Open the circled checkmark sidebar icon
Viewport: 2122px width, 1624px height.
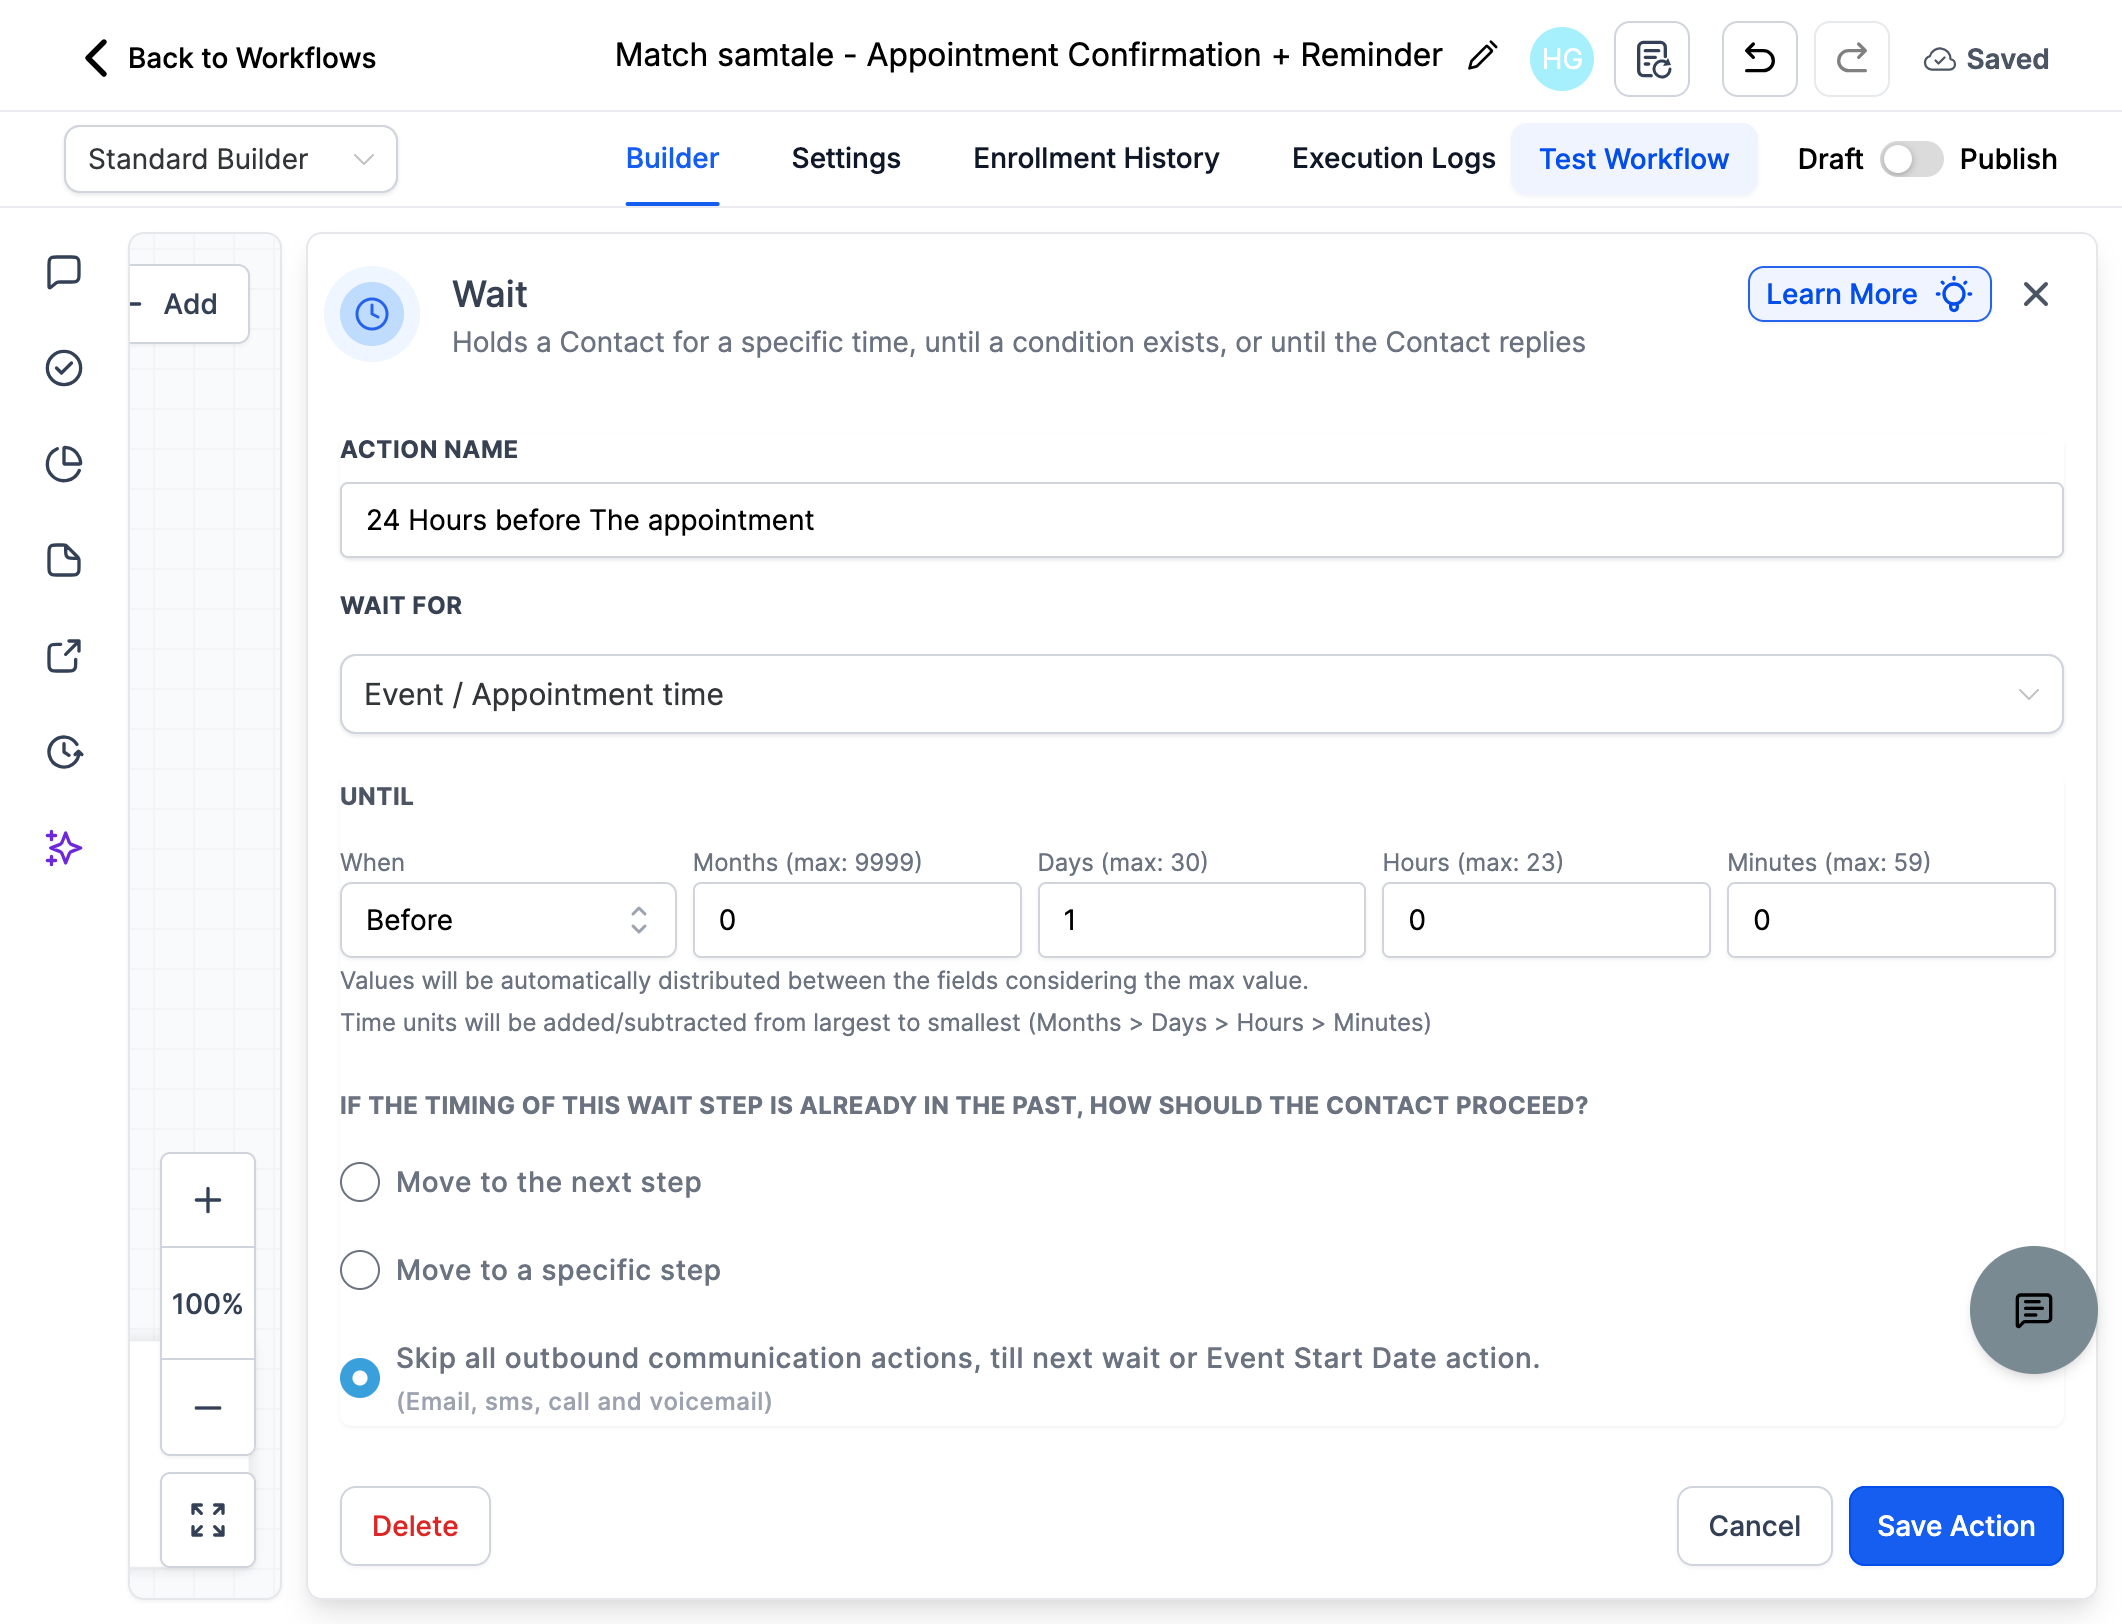(x=64, y=368)
